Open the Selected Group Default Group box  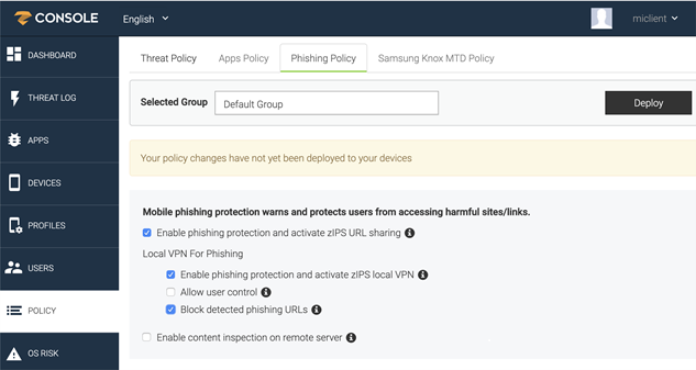point(326,103)
